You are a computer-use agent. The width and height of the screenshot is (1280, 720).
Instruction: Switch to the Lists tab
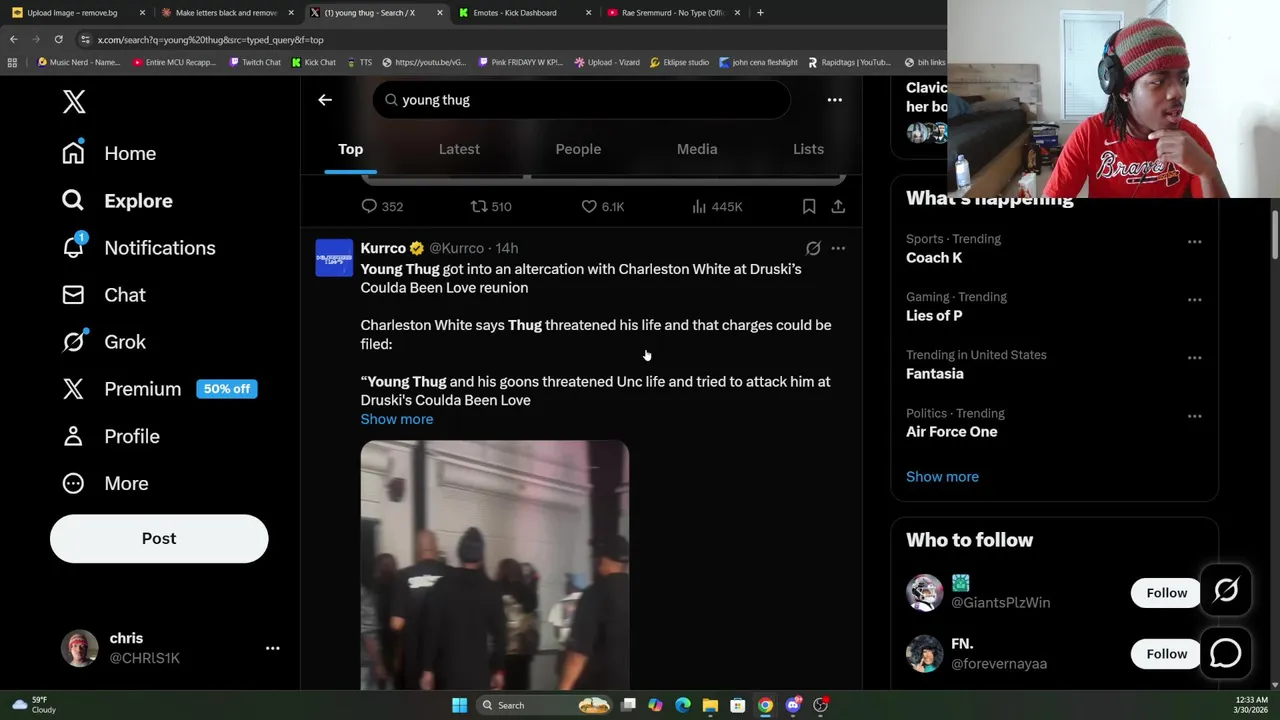point(808,149)
